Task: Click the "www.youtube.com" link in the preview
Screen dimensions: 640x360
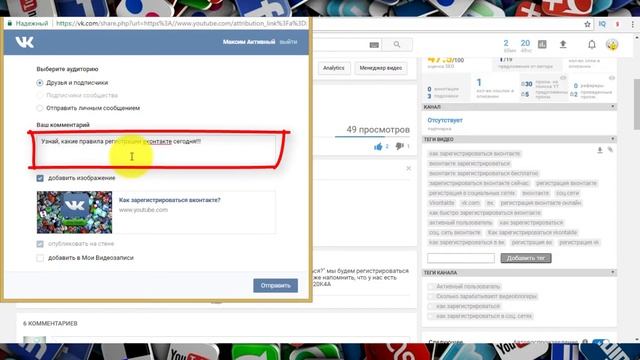Action: click(143, 210)
